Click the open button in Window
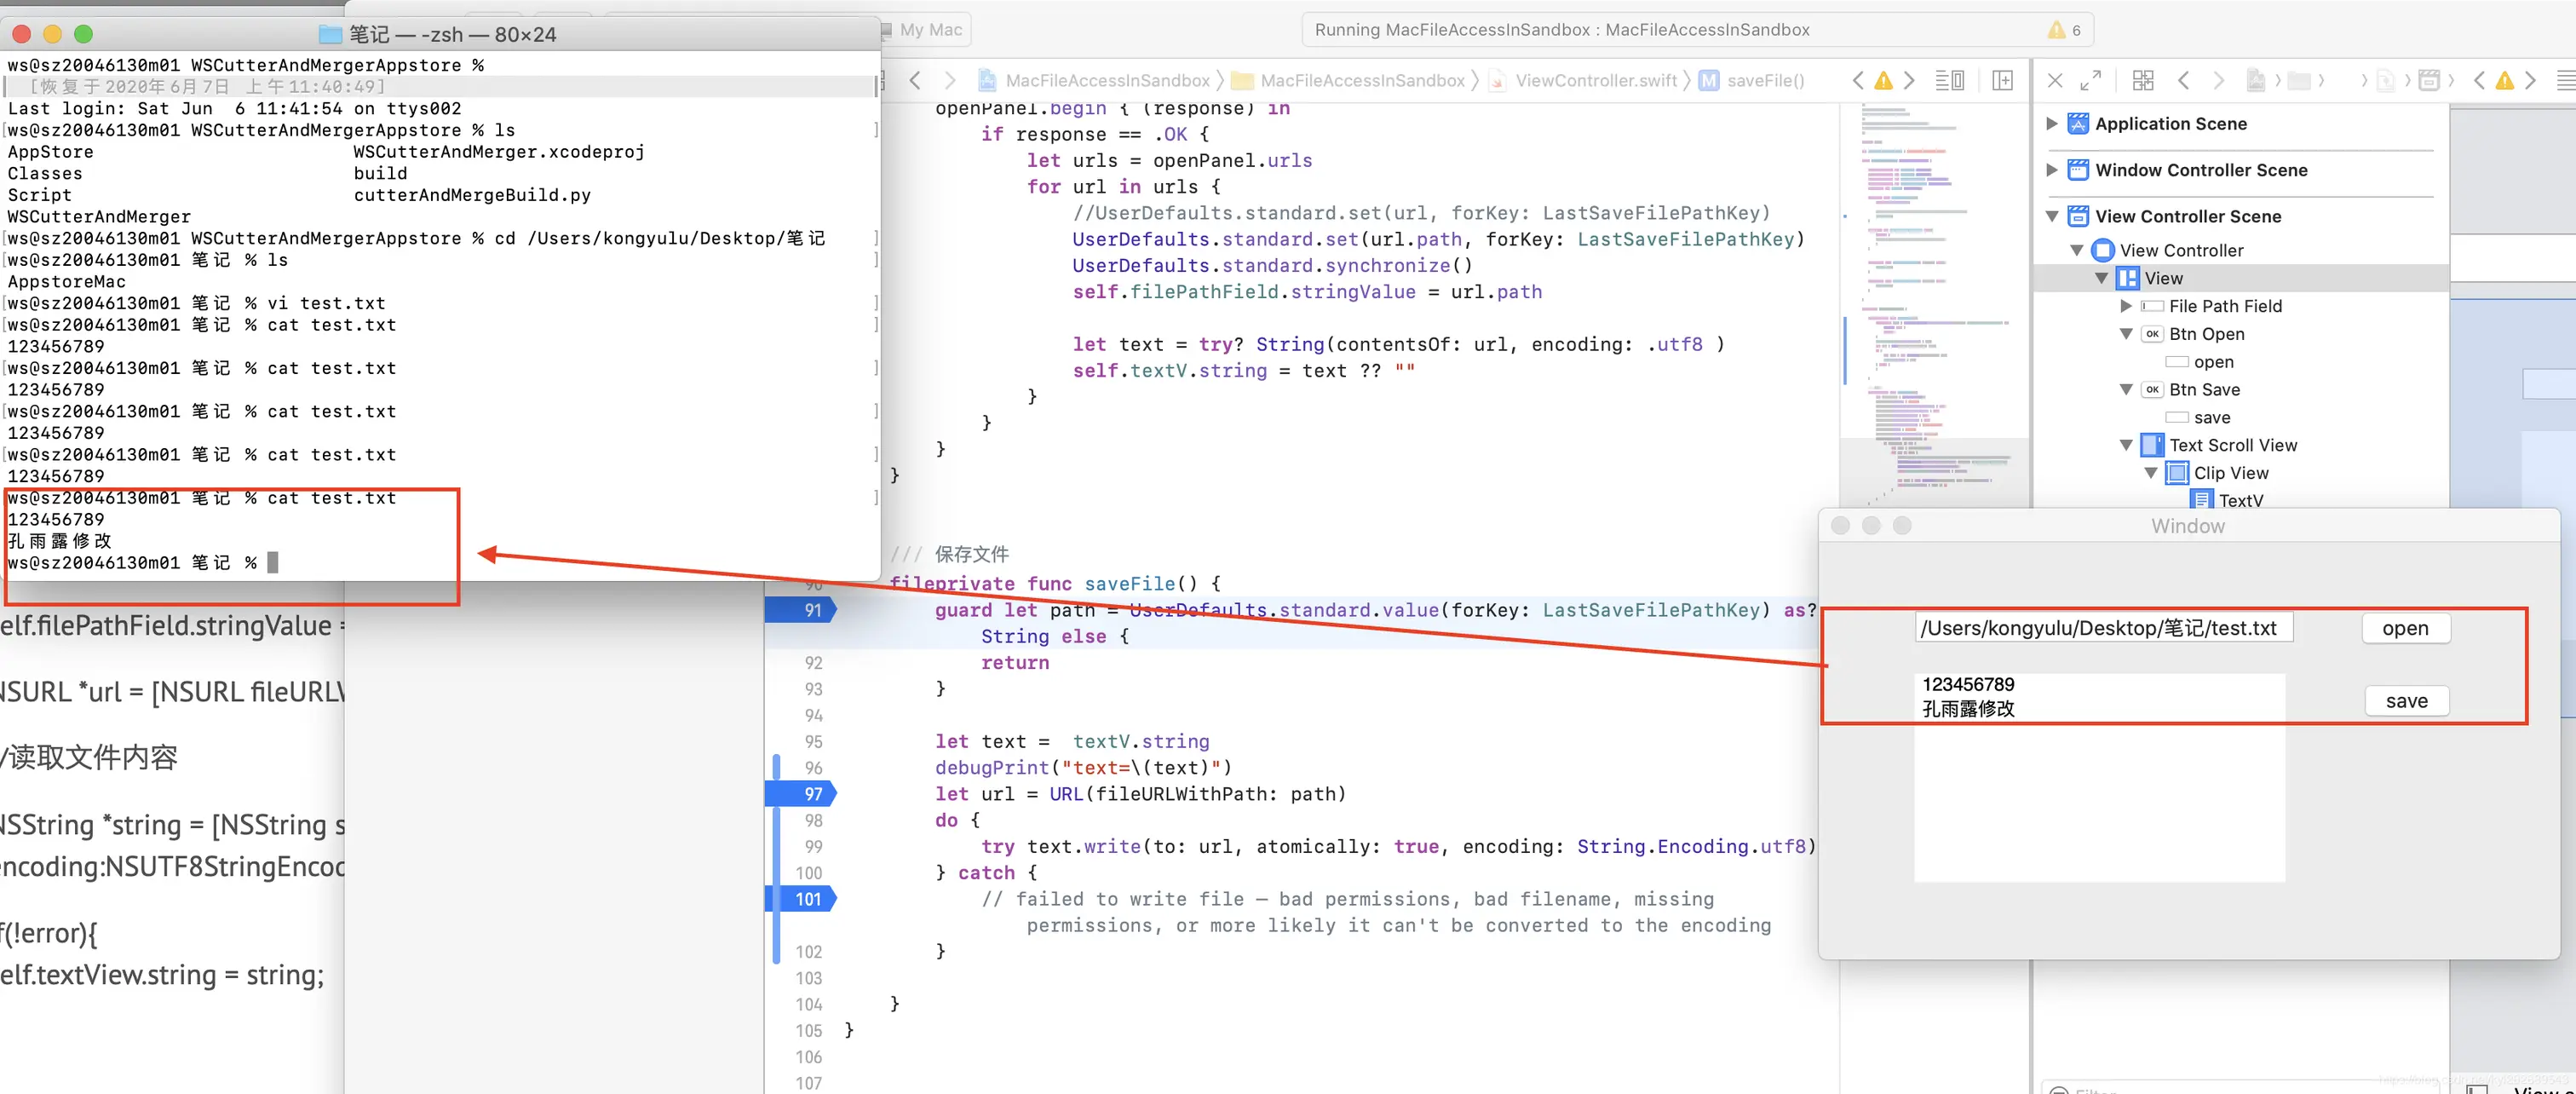The height and width of the screenshot is (1094, 2576). [x=2405, y=628]
